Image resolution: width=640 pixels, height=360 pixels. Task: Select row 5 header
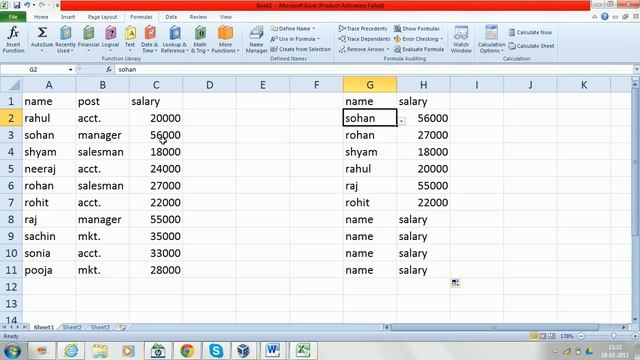tap(11, 169)
